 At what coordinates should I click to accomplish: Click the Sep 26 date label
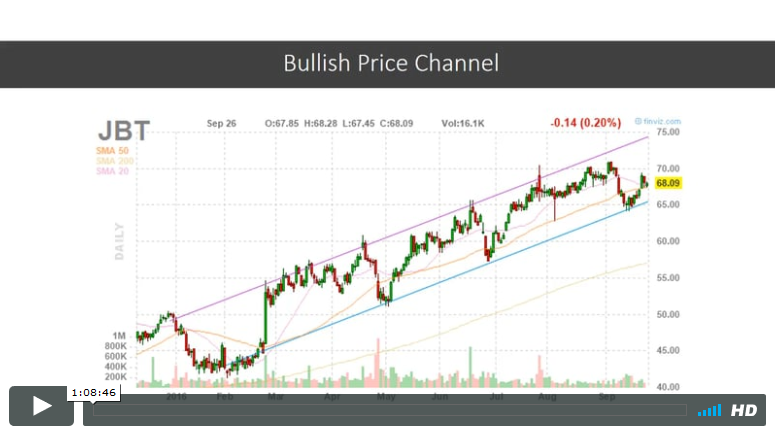pos(221,123)
